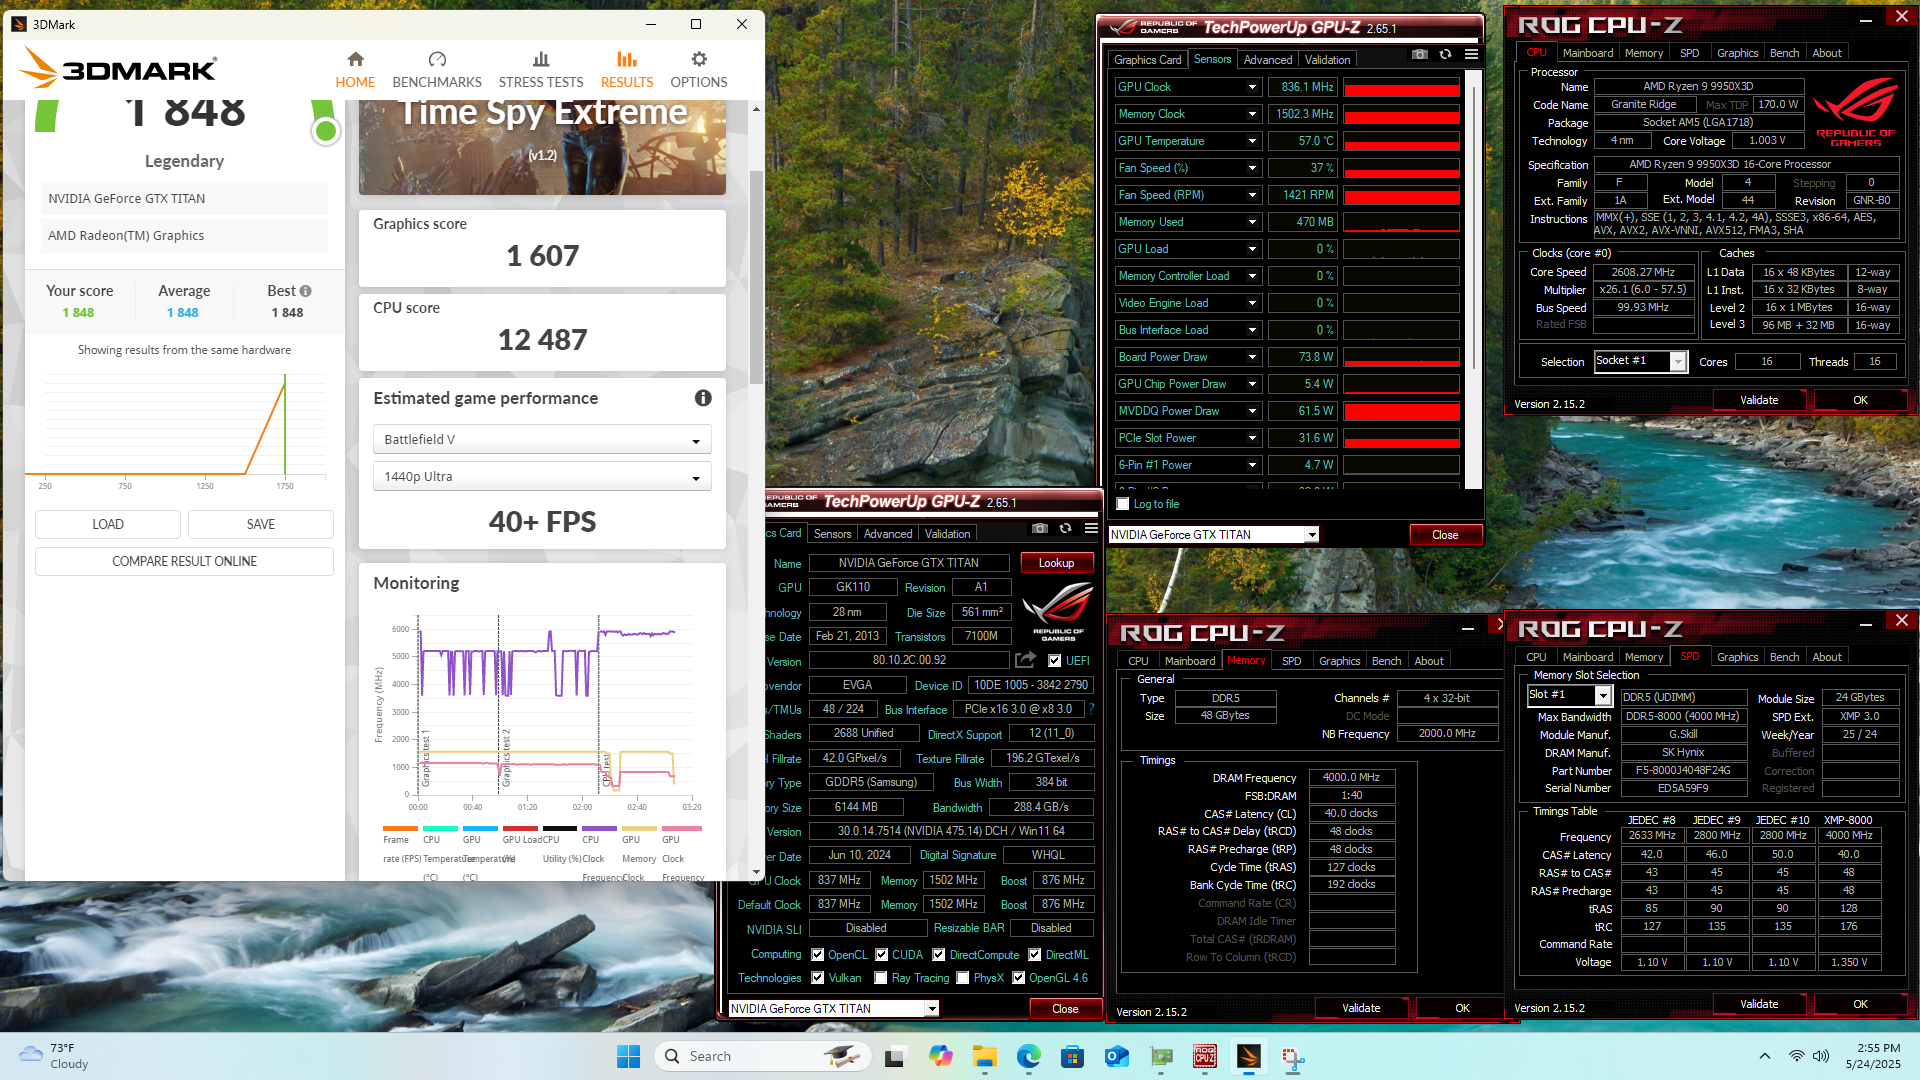The height and width of the screenshot is (1080, 1920).
Task: Take screenshot in GPU-Z Sensors window
Action: point(1420,54)
